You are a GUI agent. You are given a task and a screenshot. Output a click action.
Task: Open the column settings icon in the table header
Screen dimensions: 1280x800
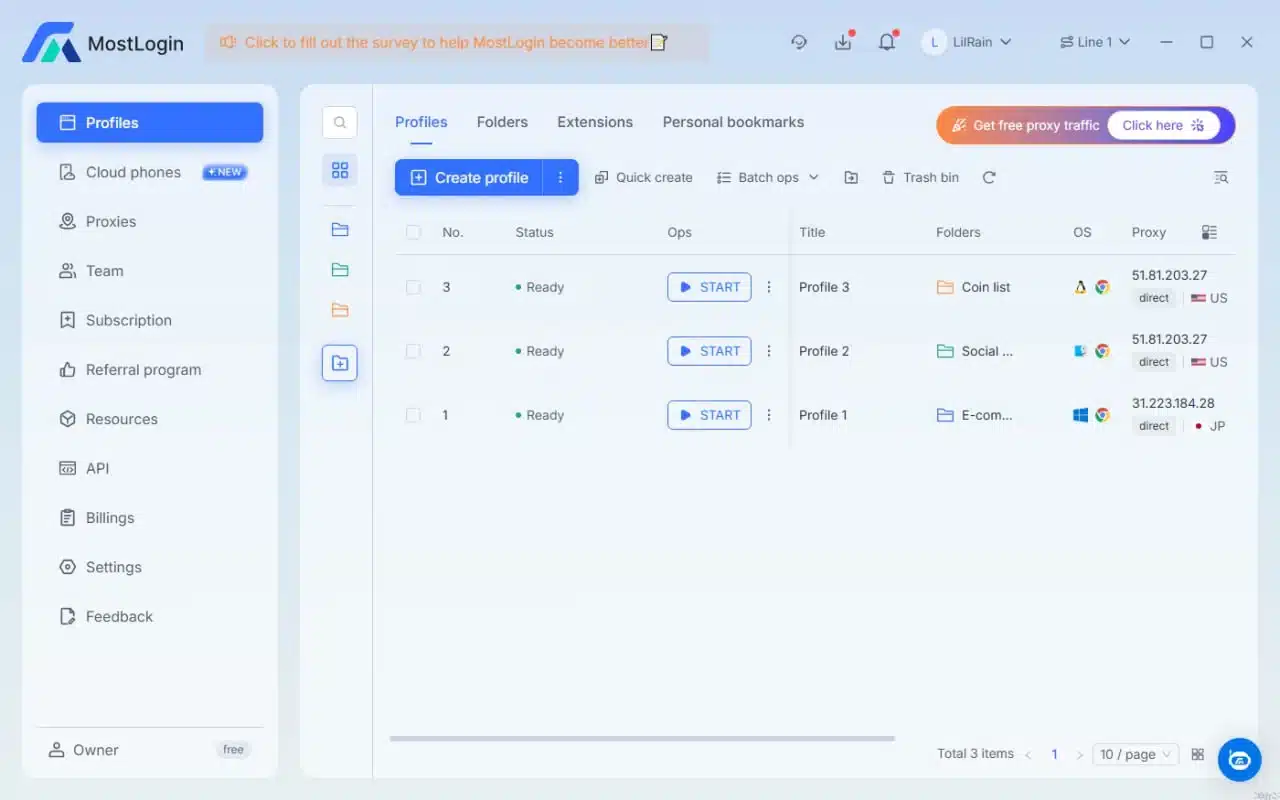pos(1210,231)
